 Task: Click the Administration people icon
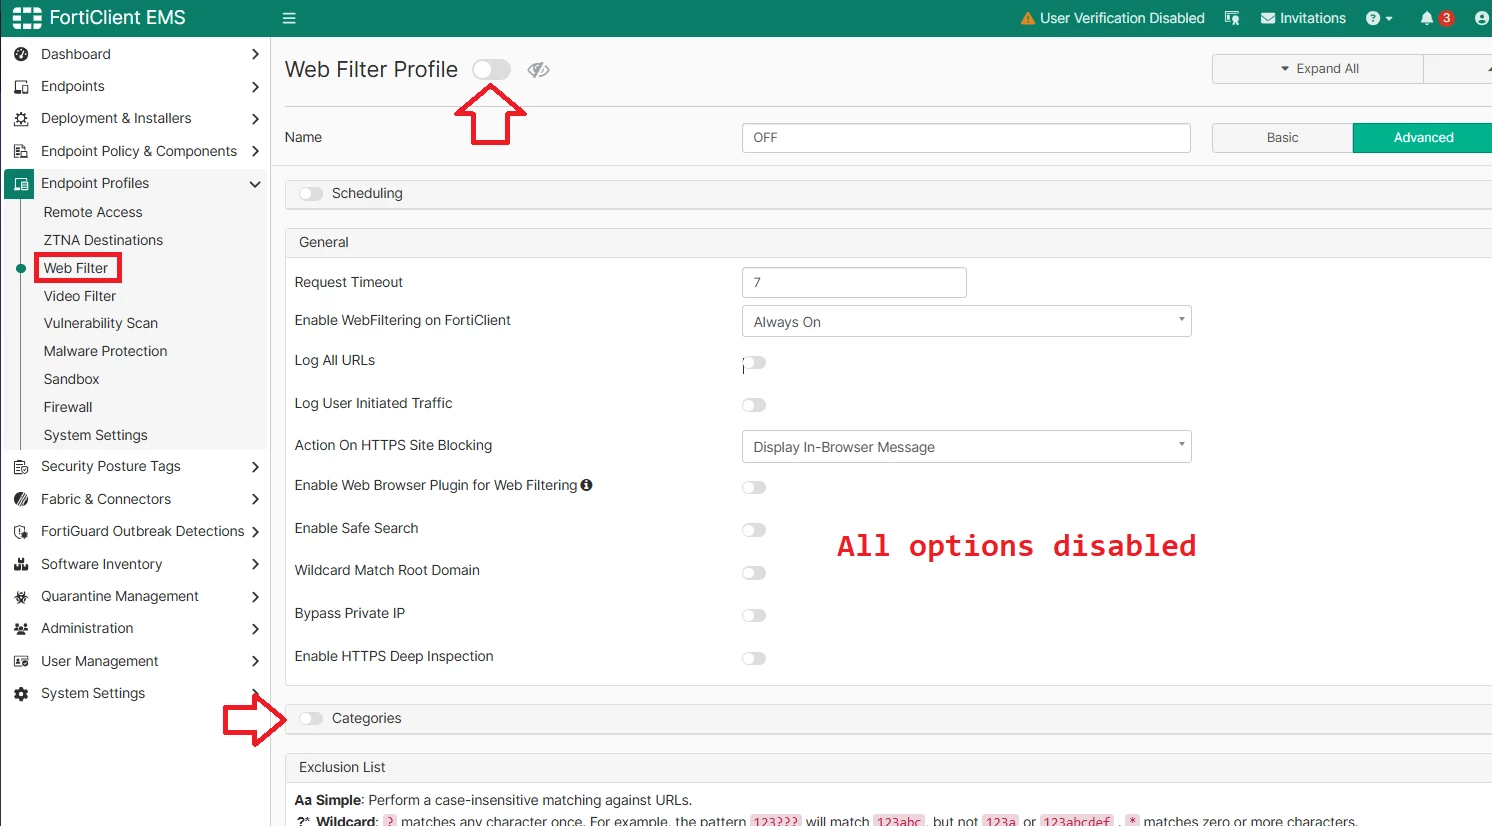click(21, 629)
